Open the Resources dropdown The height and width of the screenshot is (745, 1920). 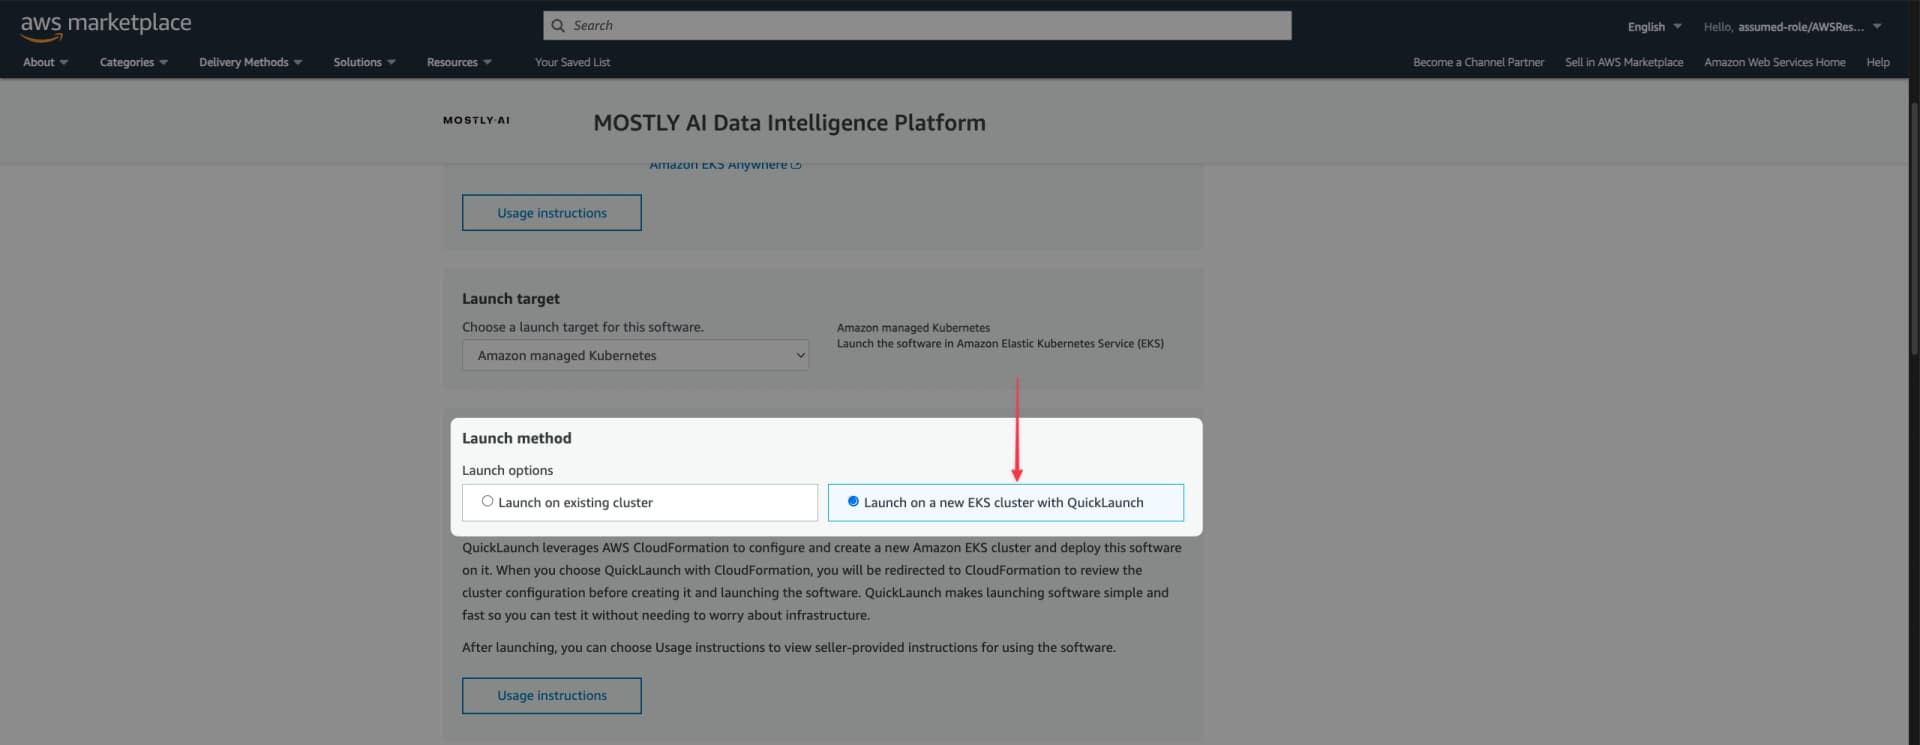pyautogui.click(x=459, y=62)
